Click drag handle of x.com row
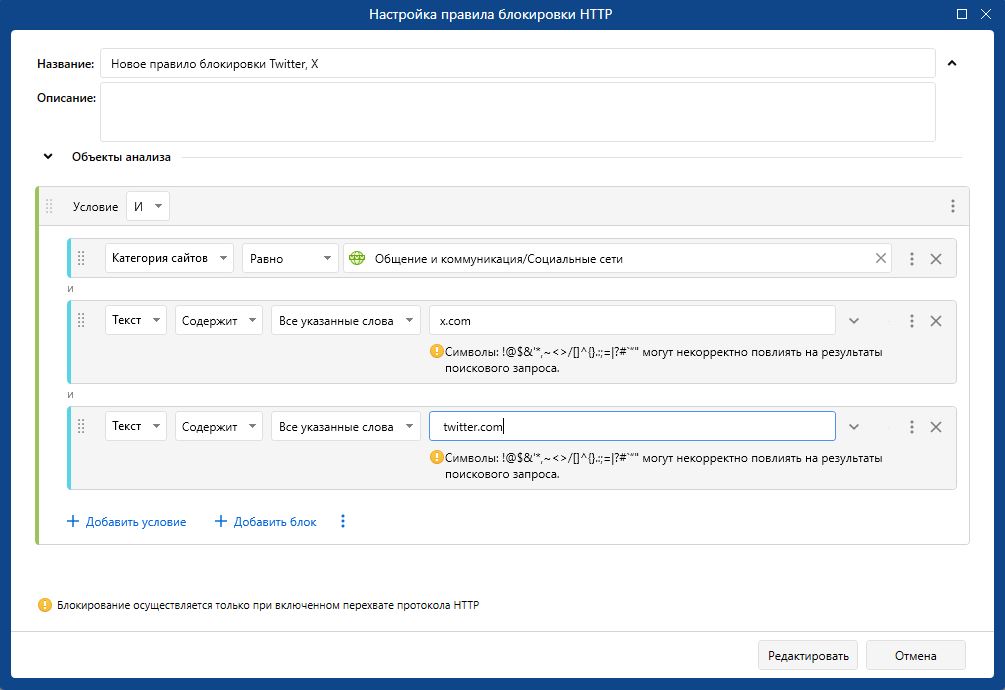The image size is (1005, 690). (x=81, y=320)
